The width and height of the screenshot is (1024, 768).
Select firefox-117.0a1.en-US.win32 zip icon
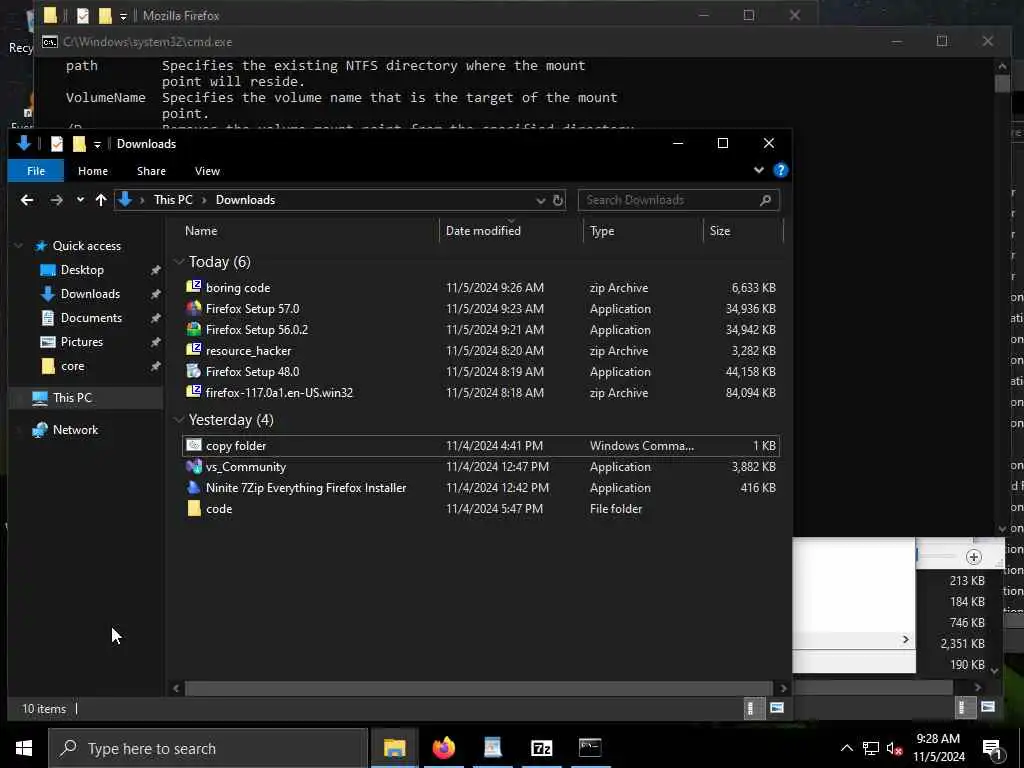[193, 392]
